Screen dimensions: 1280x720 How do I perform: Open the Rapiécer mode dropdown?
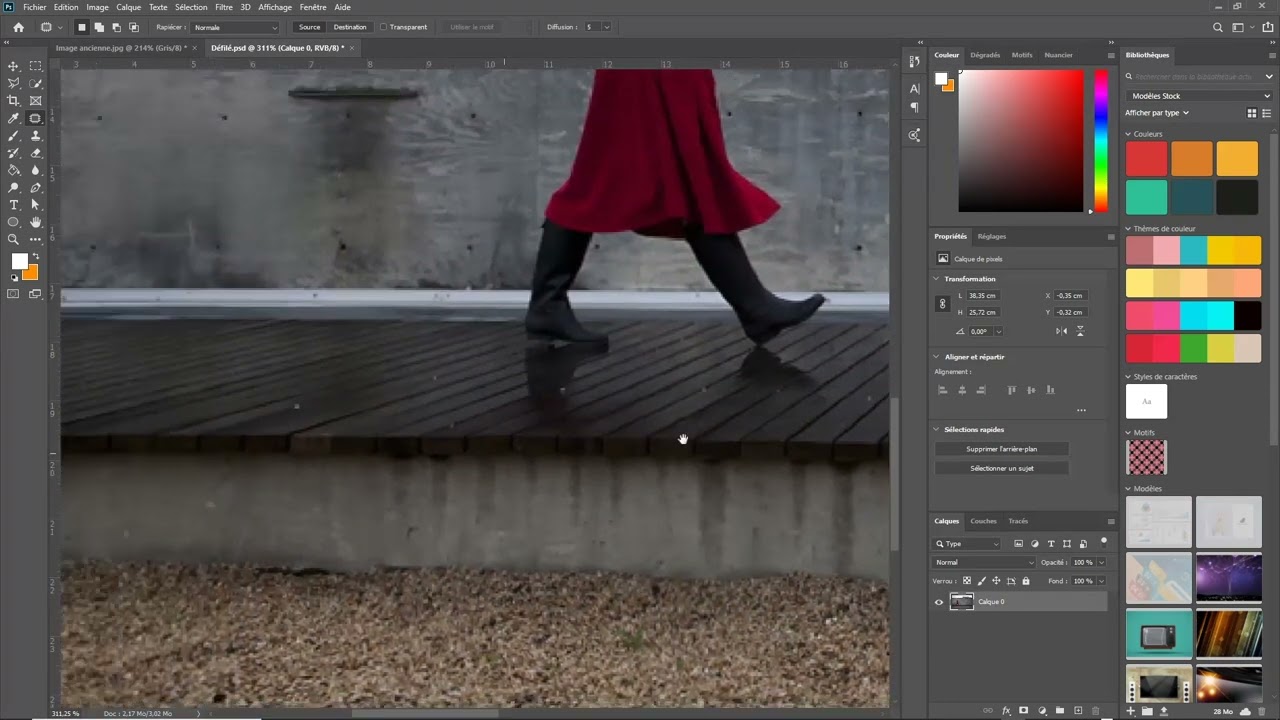pyautogui.click(x=235, y=27)
